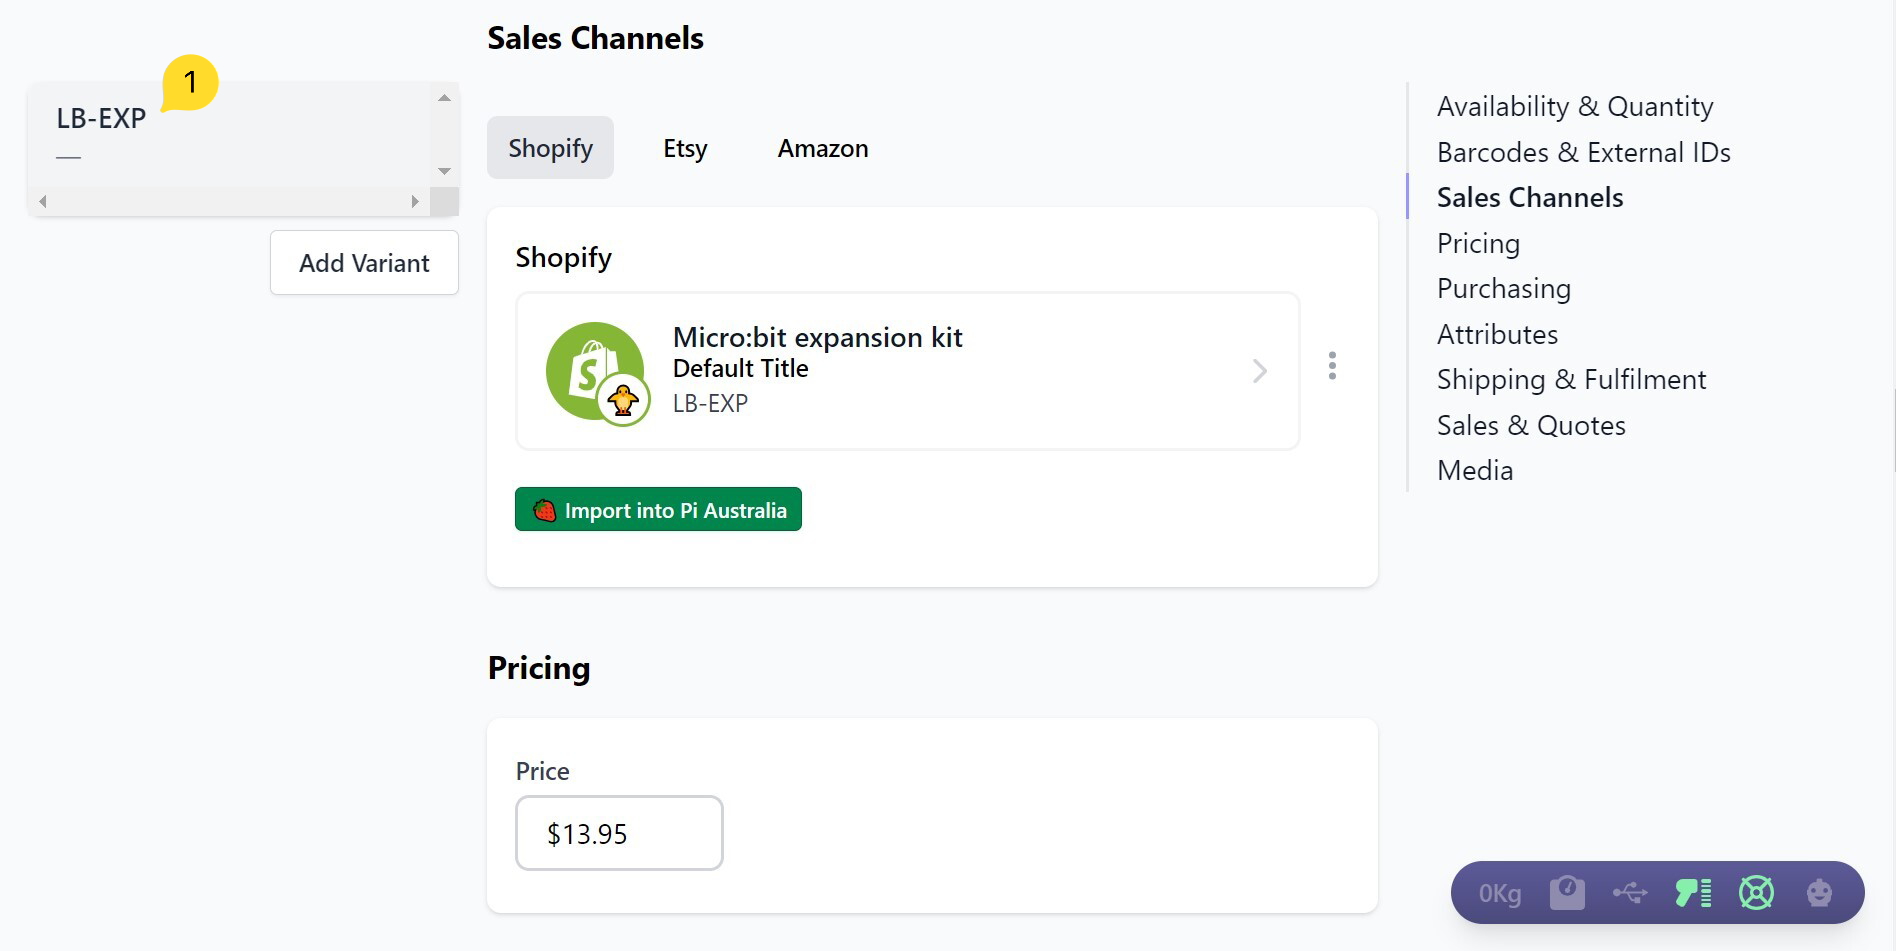Image resolution: width=1896 pixels, height=951 pixels.
Task: Click the Add Variant button
Action: [x=364, y=263]
